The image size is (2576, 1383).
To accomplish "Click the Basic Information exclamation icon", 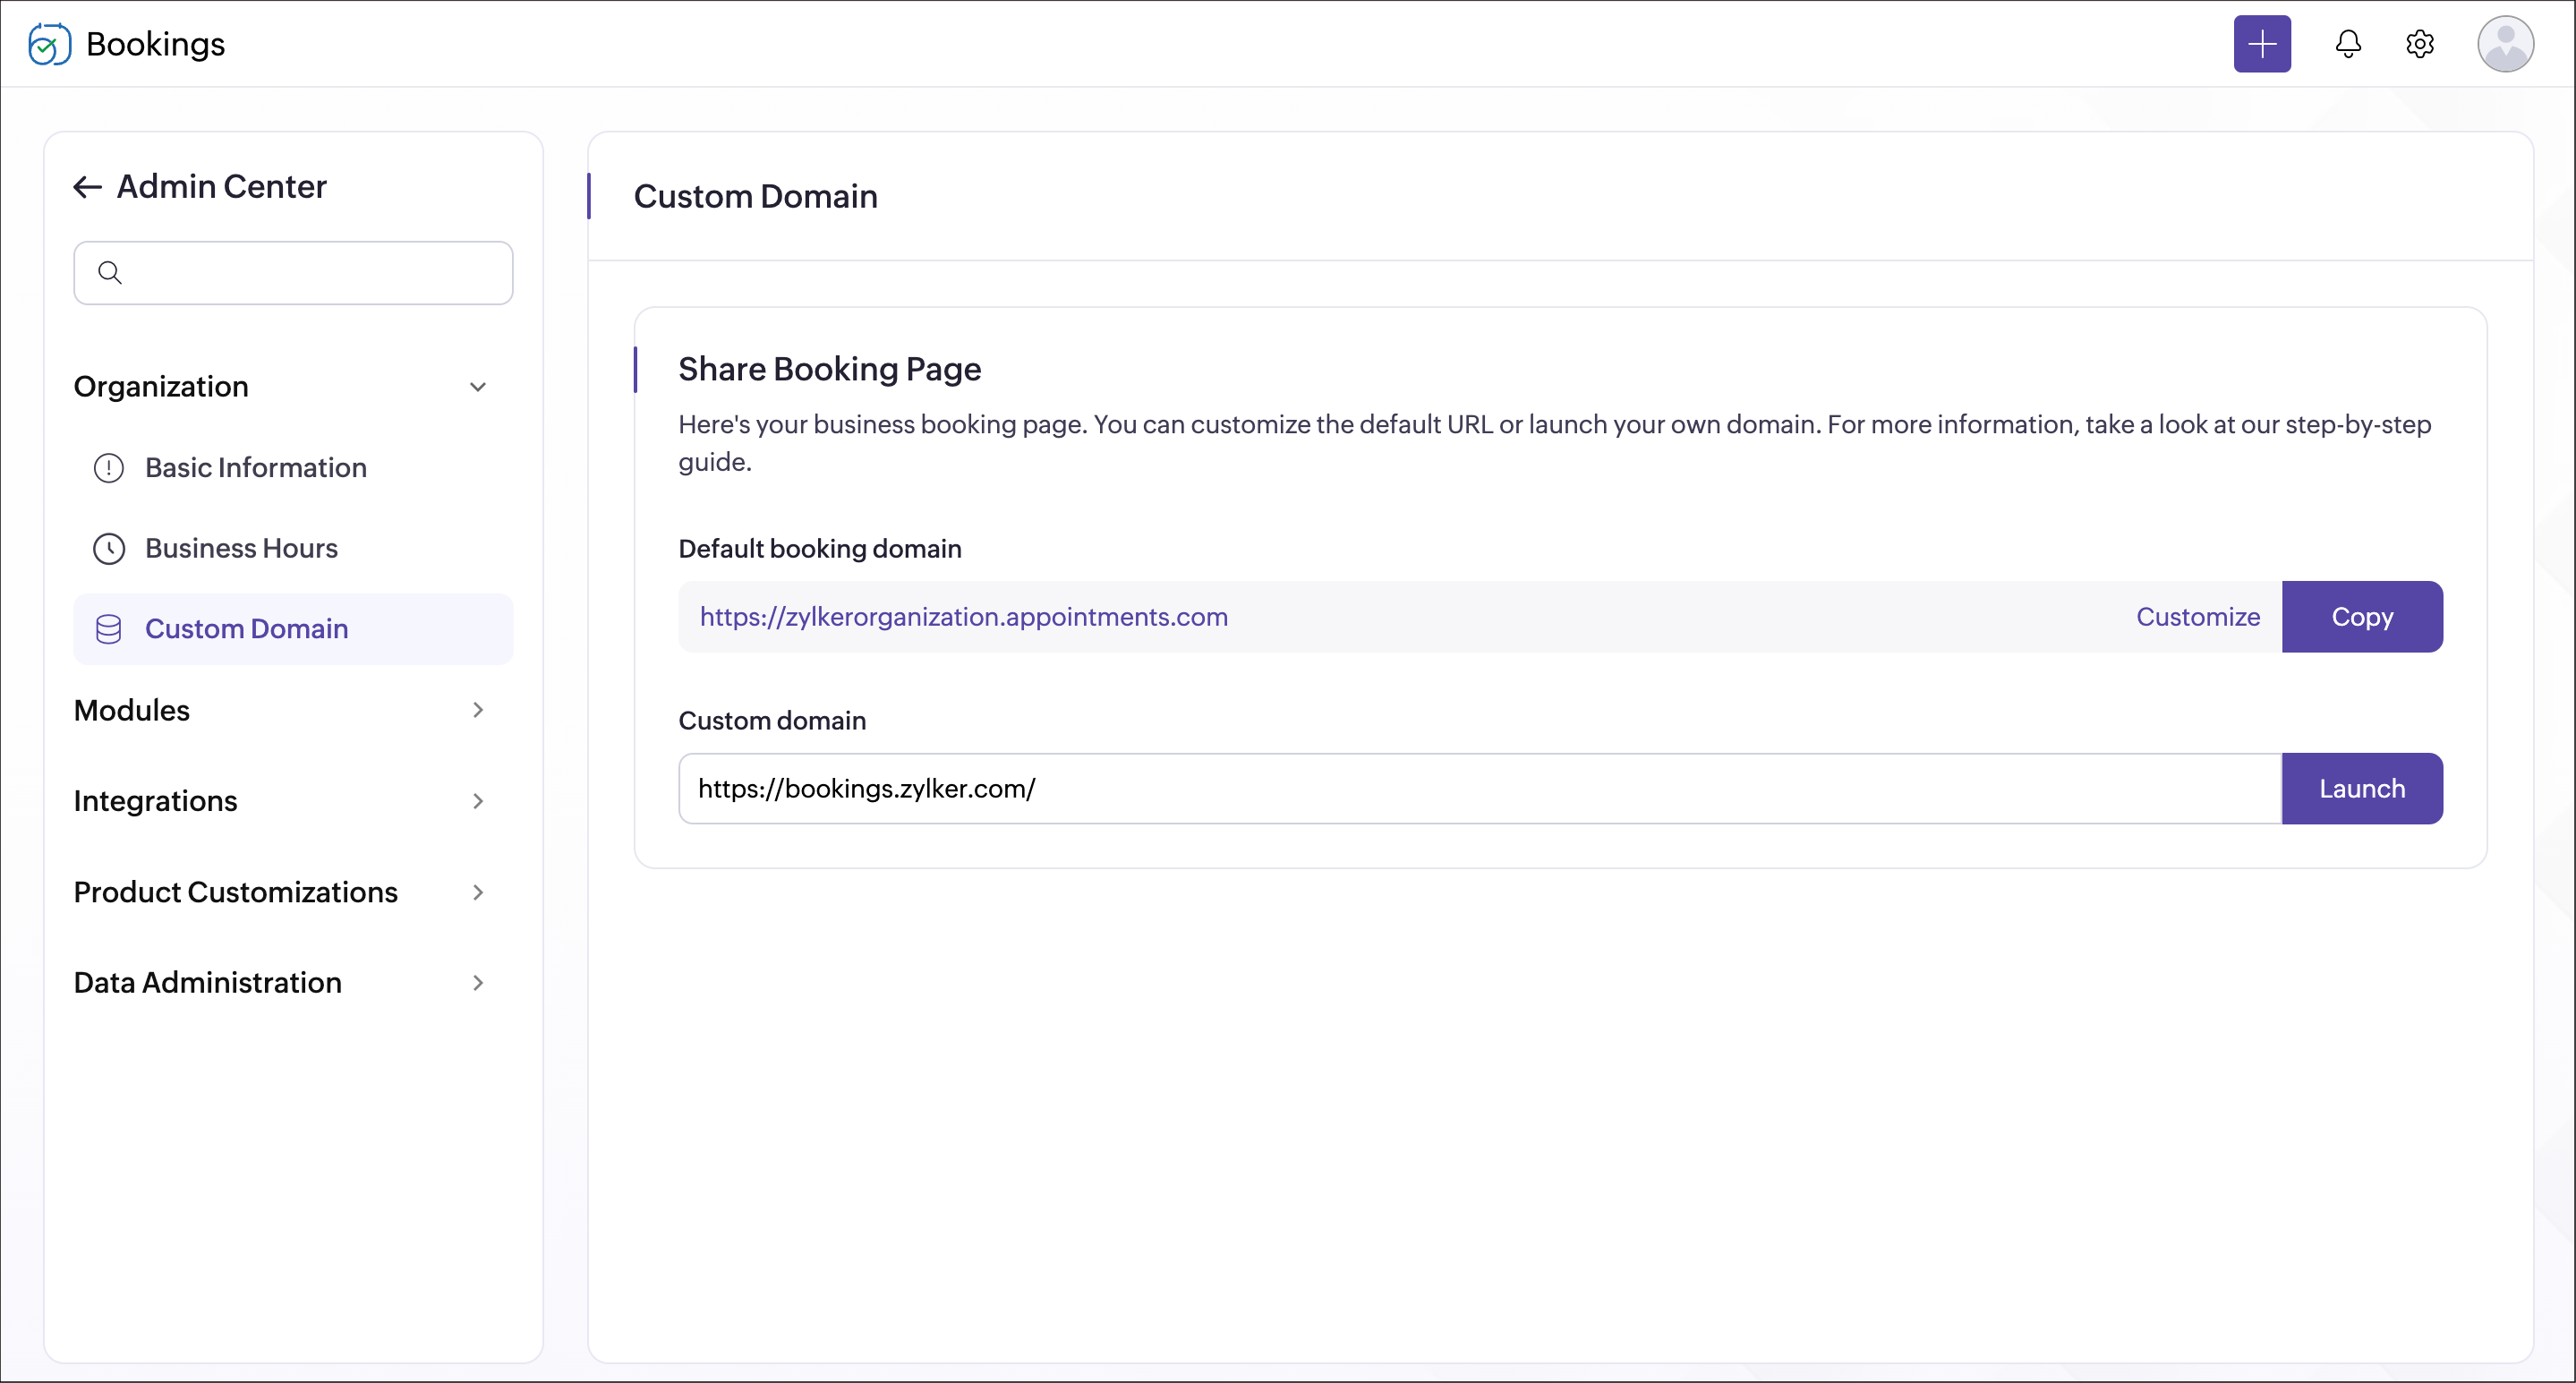I will tap(109, 468).
